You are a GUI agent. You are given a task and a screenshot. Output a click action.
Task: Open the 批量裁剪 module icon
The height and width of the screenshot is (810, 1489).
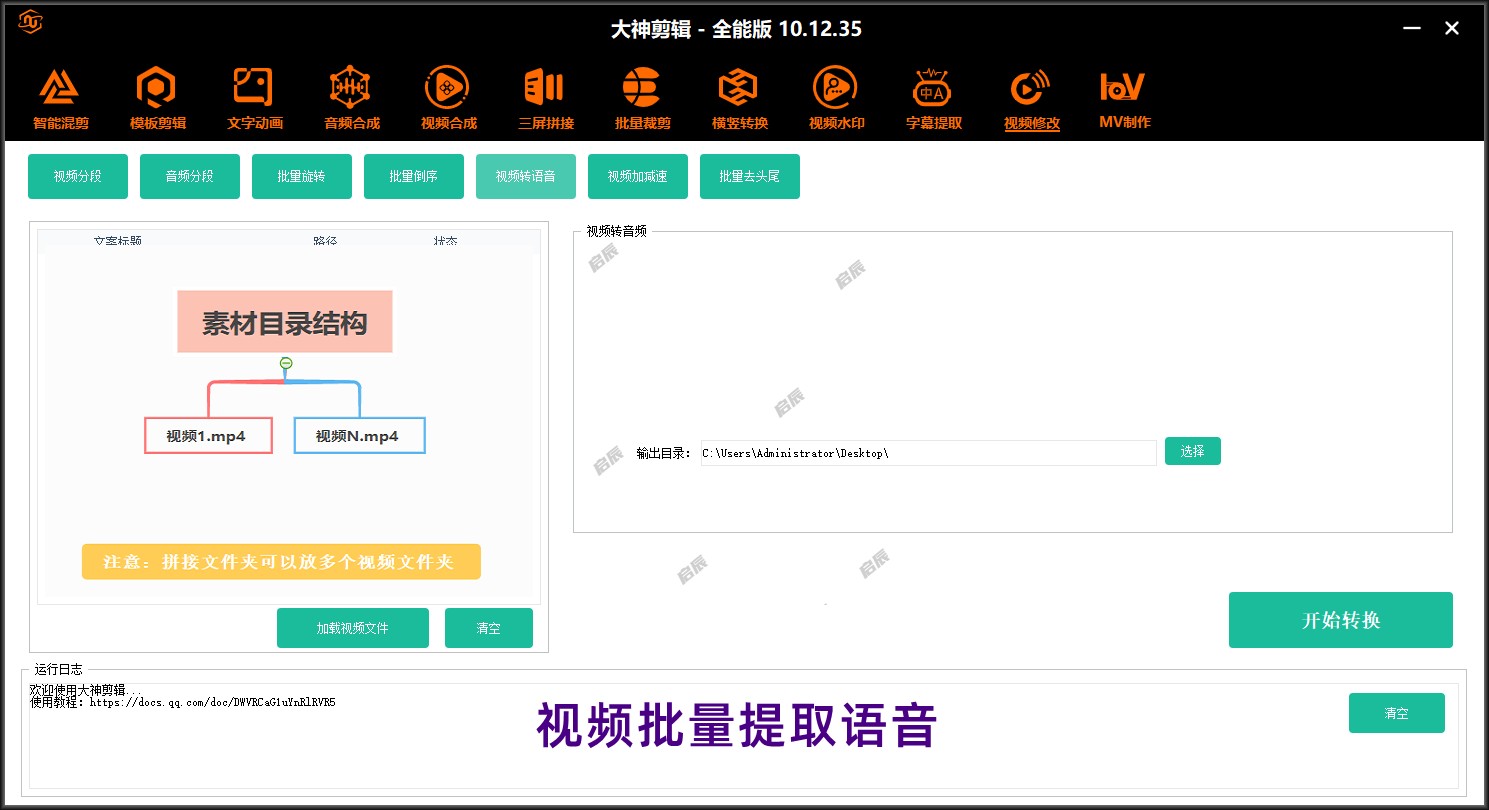tap(642, 99)
